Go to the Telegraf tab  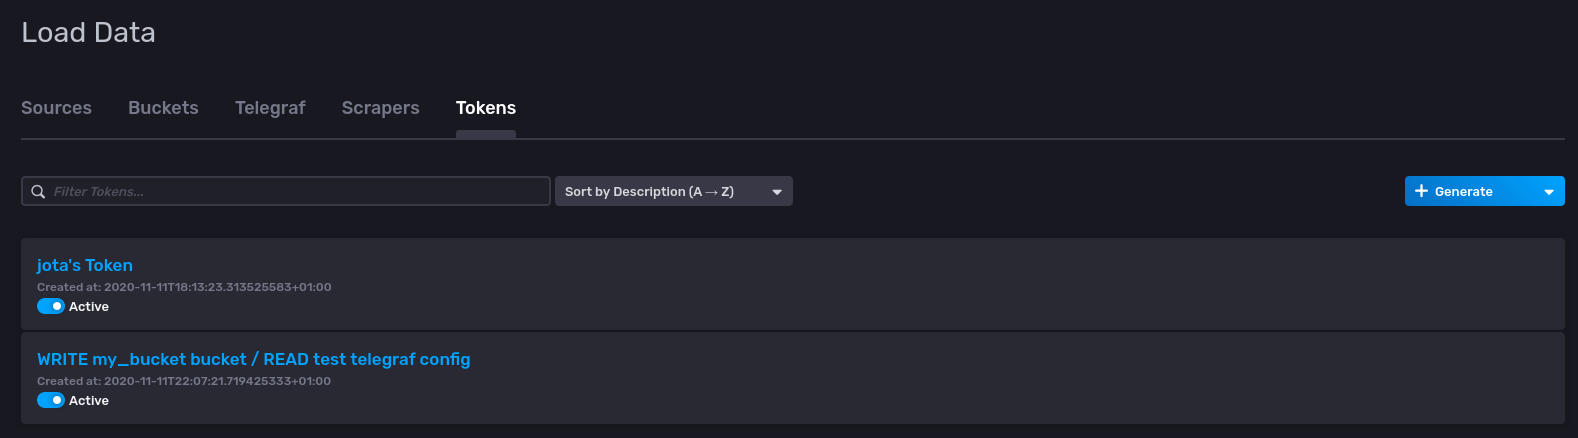(270, 108)
